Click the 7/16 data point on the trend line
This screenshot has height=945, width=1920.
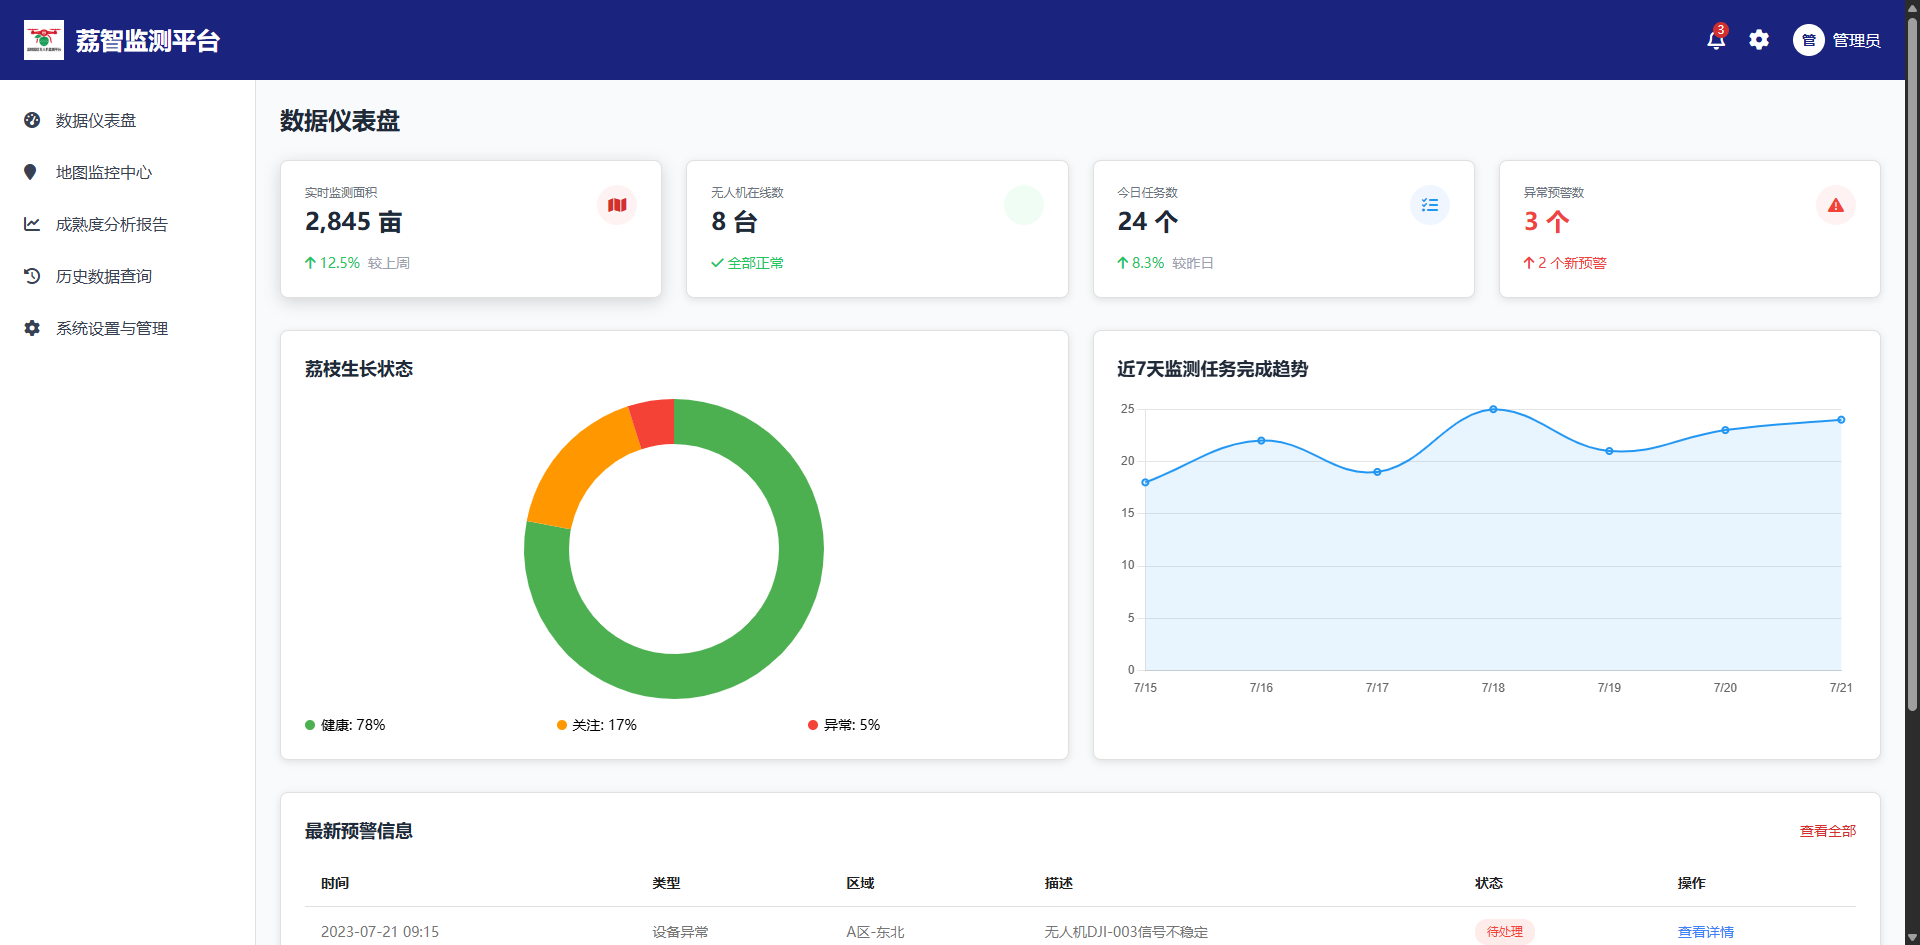pos(1261,440)
